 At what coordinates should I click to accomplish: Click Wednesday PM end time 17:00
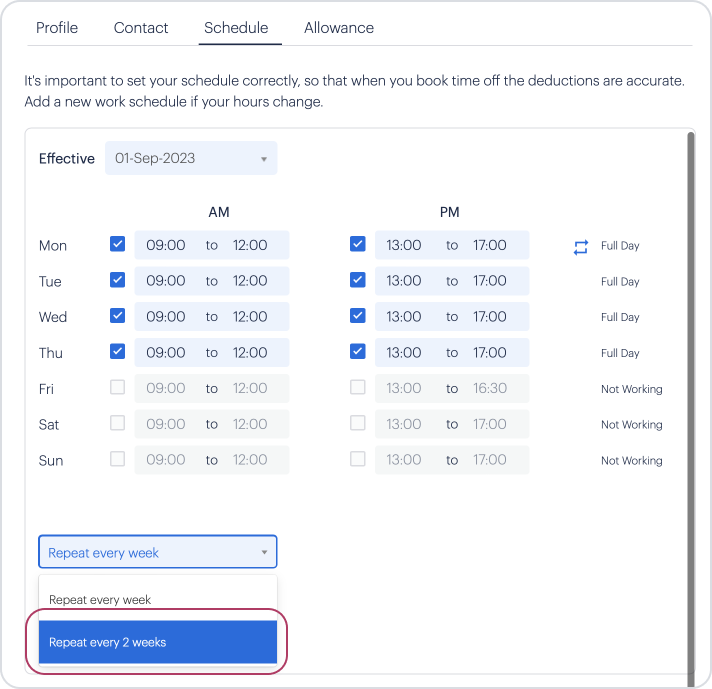click(x=490, y=317)
